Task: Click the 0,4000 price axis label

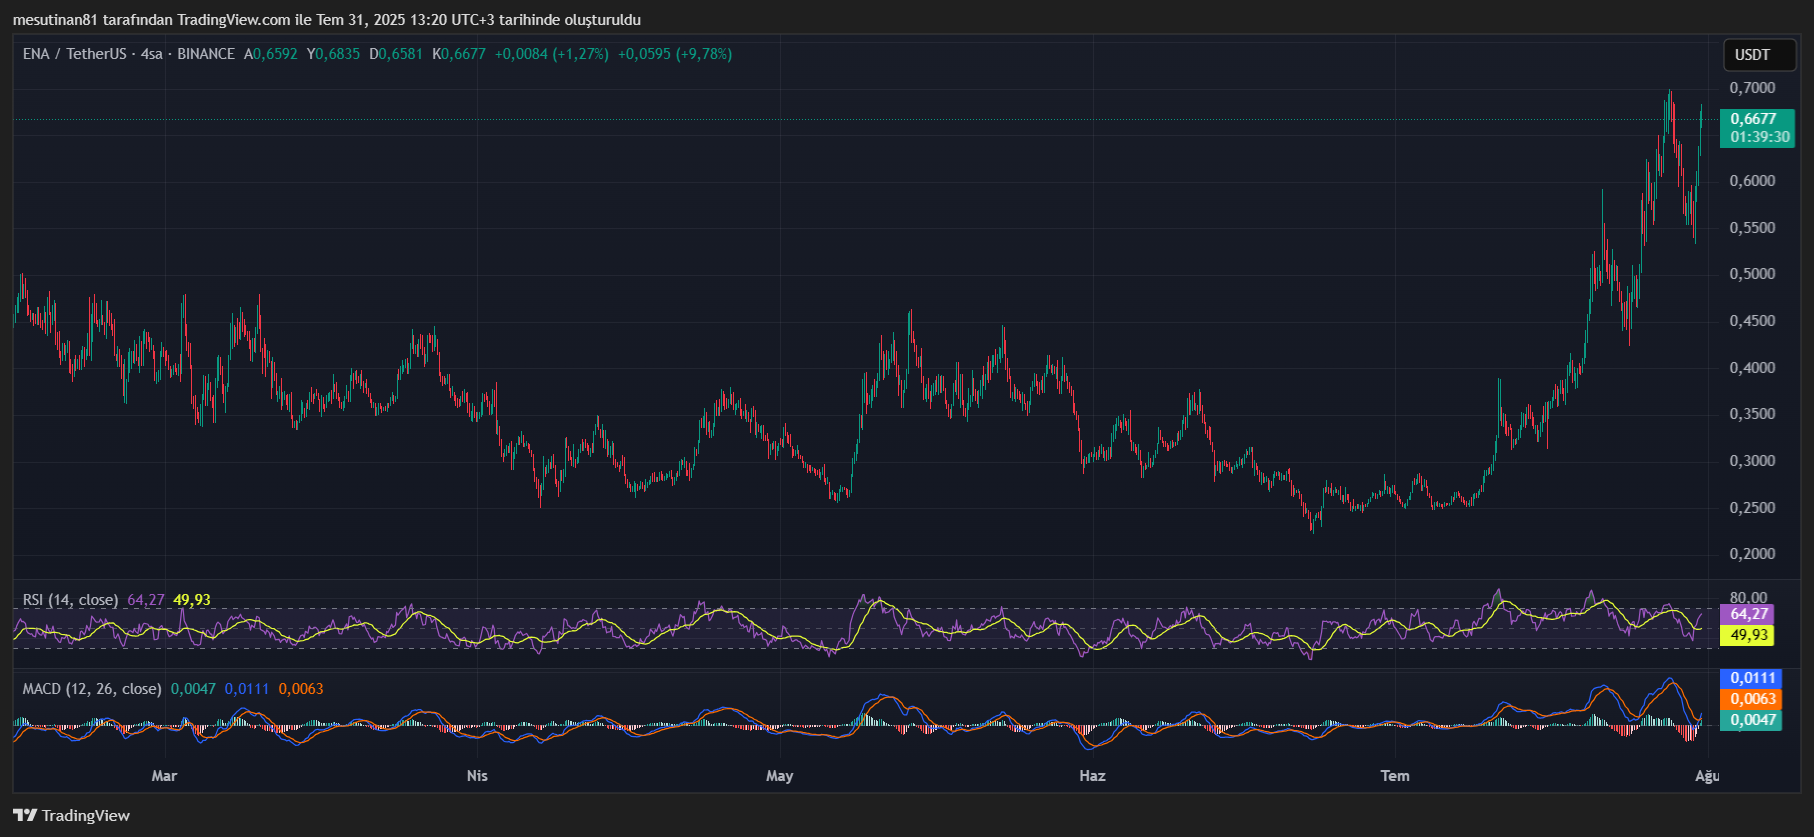Action: tap(1752, 368)
